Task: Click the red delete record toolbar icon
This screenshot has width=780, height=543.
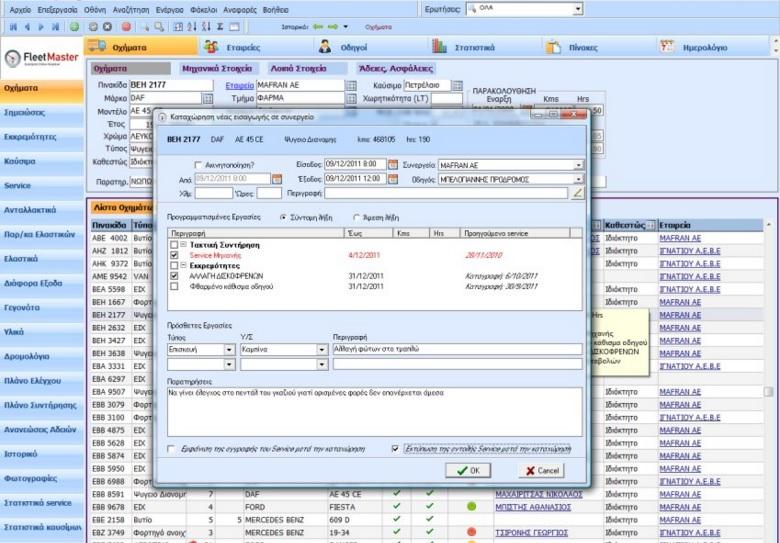Action: 126,27
